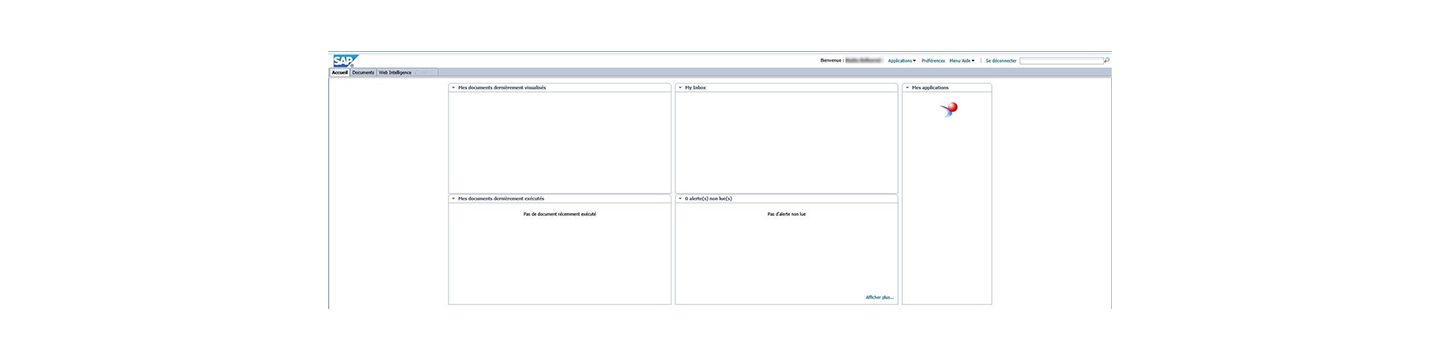The image size is (1440, 360).
Task: Focus the search input field
Action: [x=1061, y=61]
